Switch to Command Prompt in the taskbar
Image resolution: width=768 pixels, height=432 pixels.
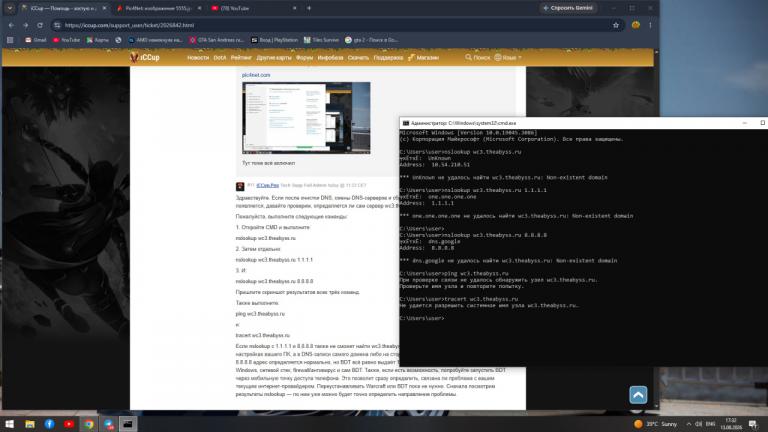128,424
